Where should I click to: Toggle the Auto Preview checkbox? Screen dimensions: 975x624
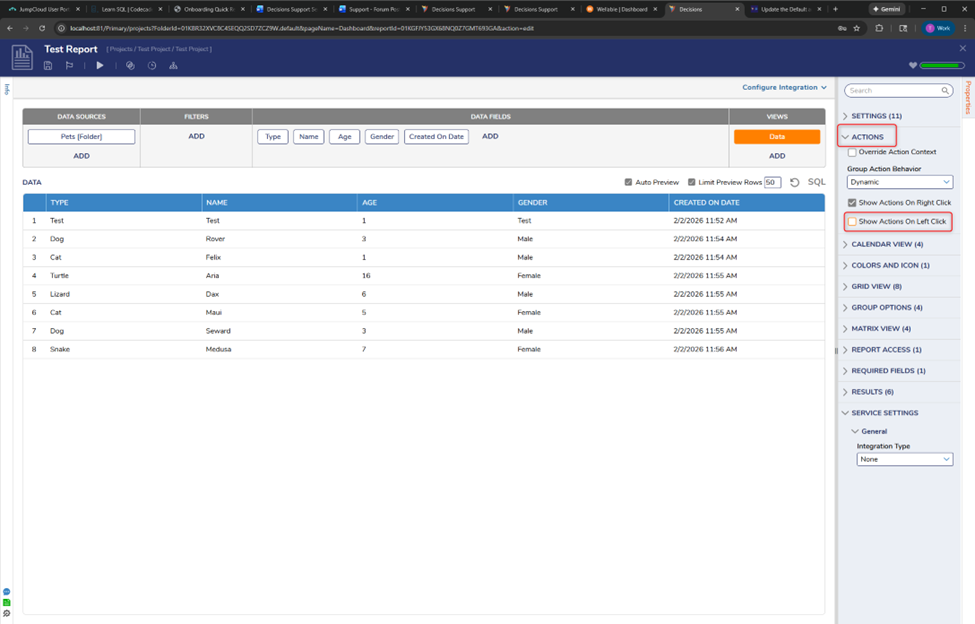(x=628, y=182)
